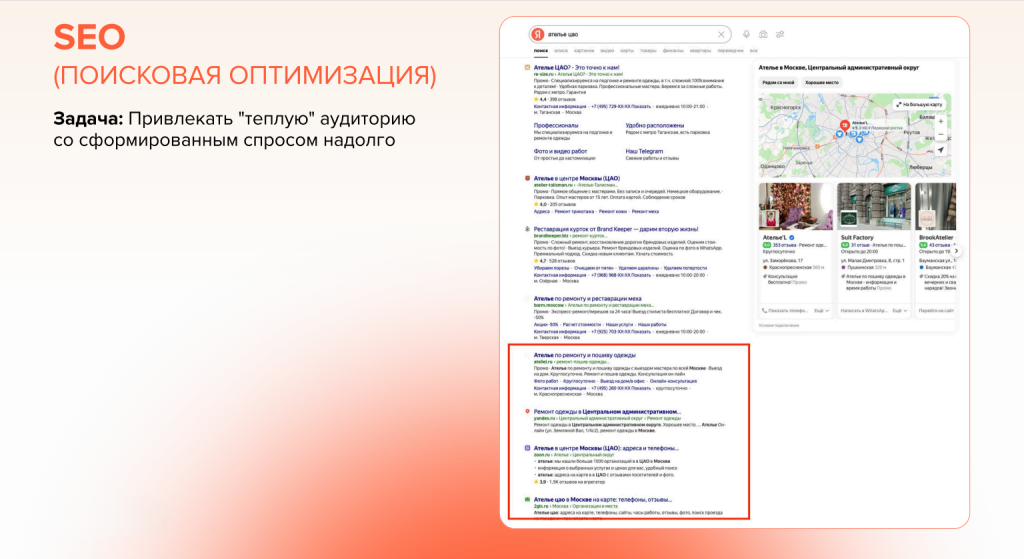Zoom out on the map with the minus button
1024x559 pixels.
point(940,135)
